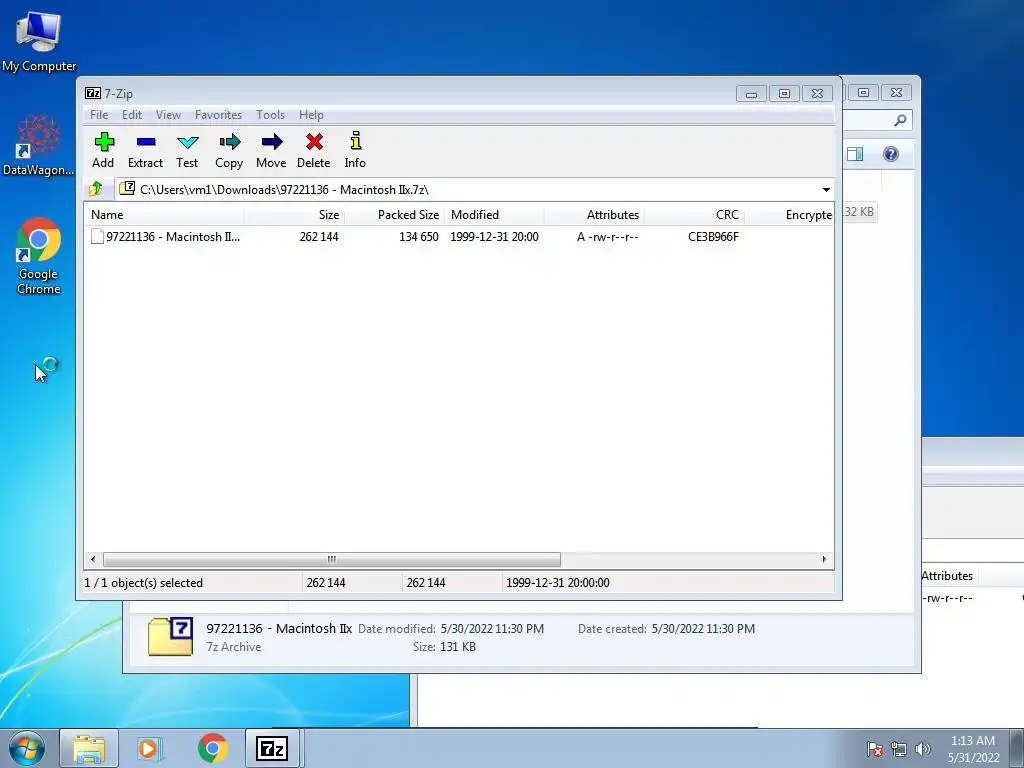Open the Favorites menu
The width and height of the screenshot is (1024, 768).
click(218, 115)
